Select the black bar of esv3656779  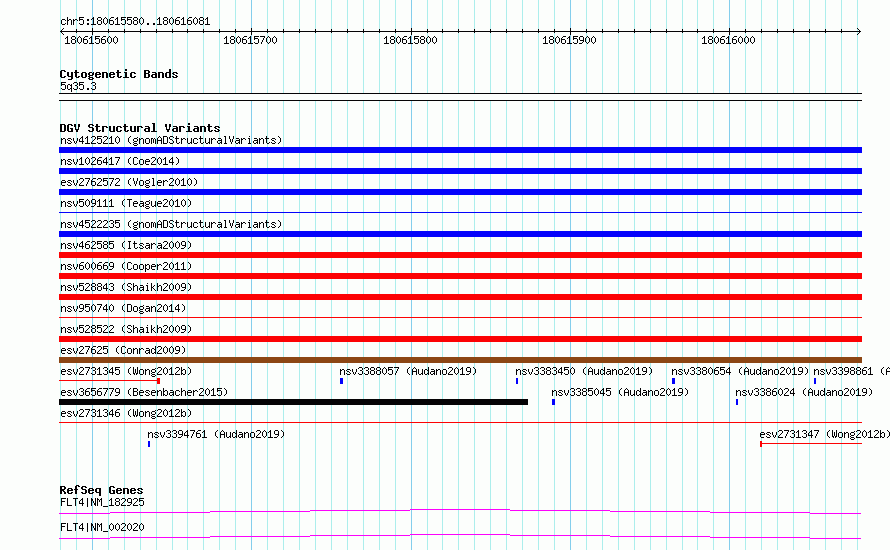coord(293,402)
